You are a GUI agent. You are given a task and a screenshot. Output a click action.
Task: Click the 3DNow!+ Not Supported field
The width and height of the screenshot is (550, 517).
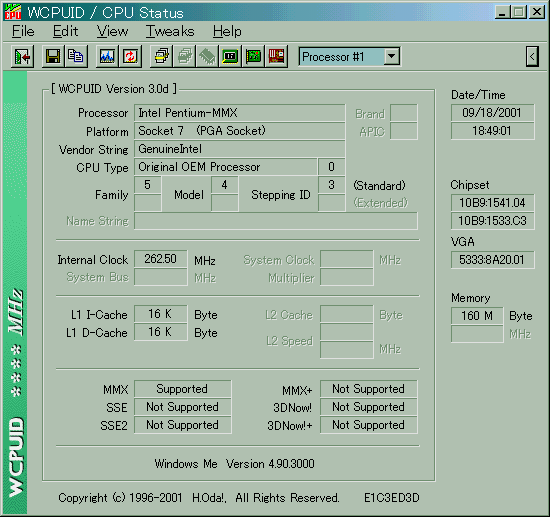point(369,425)
